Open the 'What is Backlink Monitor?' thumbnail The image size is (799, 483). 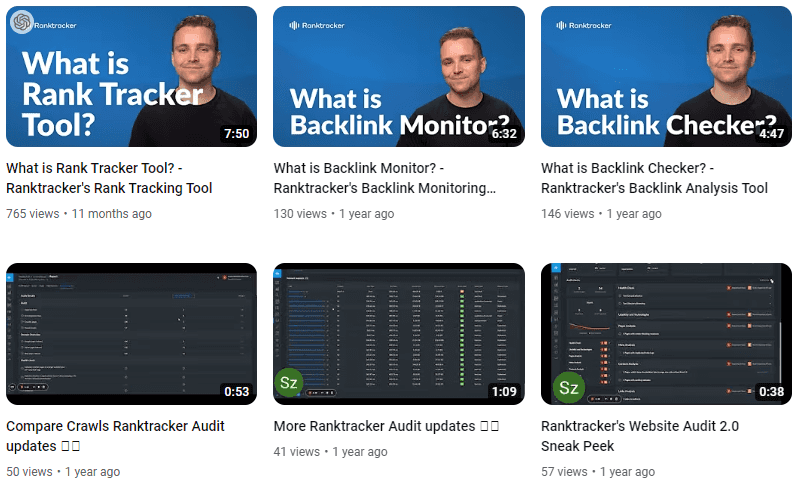pyautogui.click(x=399, y=76)
